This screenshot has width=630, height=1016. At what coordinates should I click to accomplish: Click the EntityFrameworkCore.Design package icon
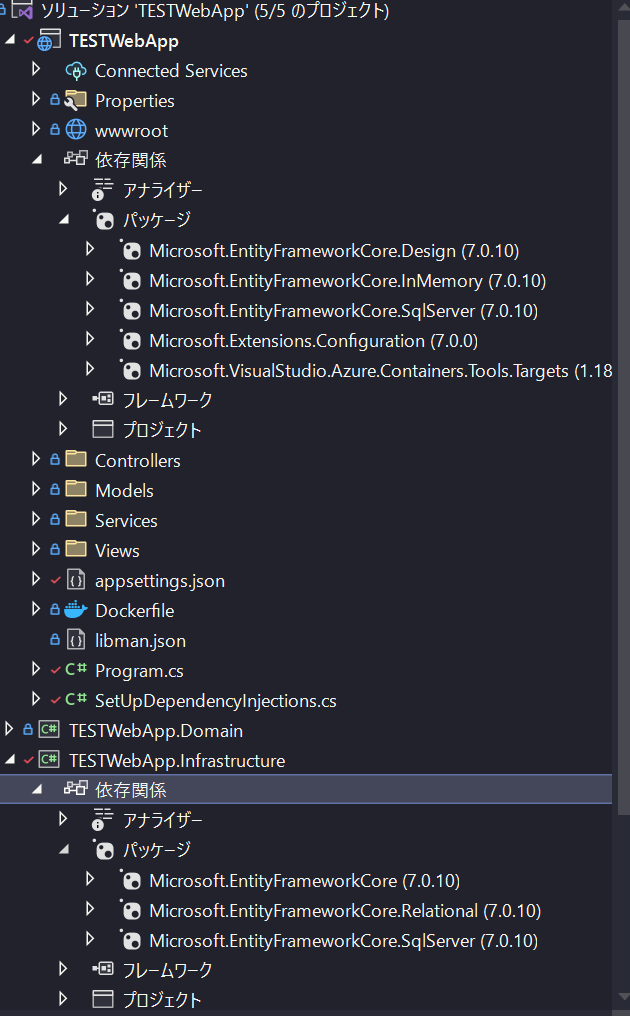(131, 251)
